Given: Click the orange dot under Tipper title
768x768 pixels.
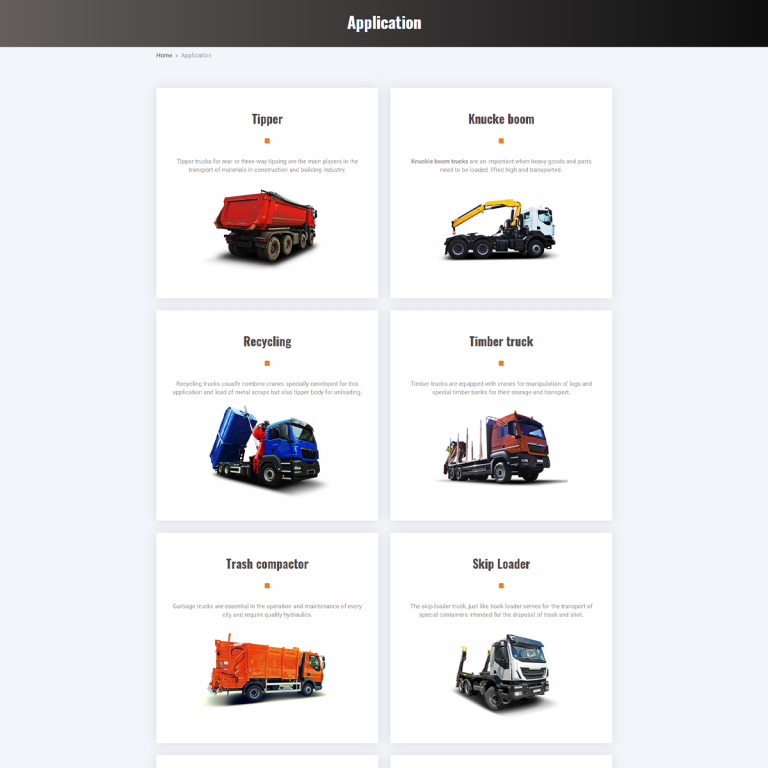Looking at the screenshot, I should [267, 141].
